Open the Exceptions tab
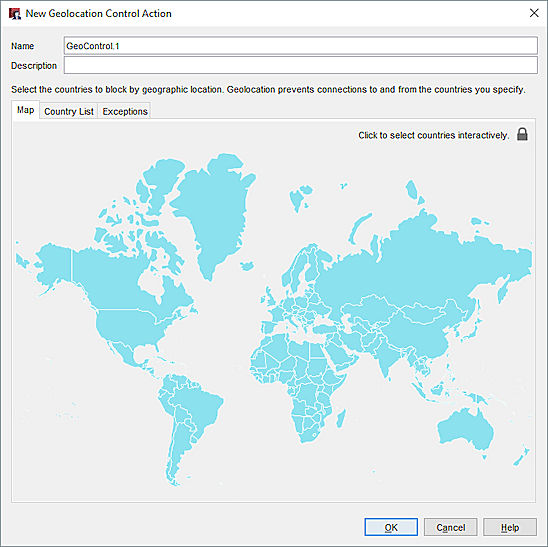This screenshot has width=548, height=547. pyautogui.click(x=125, y=111)
